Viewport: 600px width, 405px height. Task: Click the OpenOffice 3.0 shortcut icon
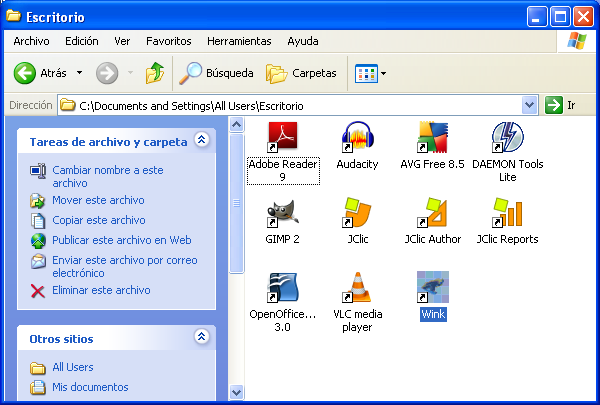(x=282, y=288)
